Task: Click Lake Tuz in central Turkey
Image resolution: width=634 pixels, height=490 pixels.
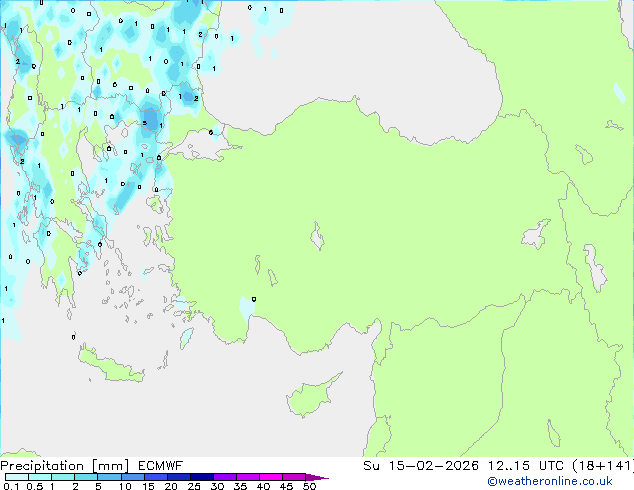Action: point(318,238)
